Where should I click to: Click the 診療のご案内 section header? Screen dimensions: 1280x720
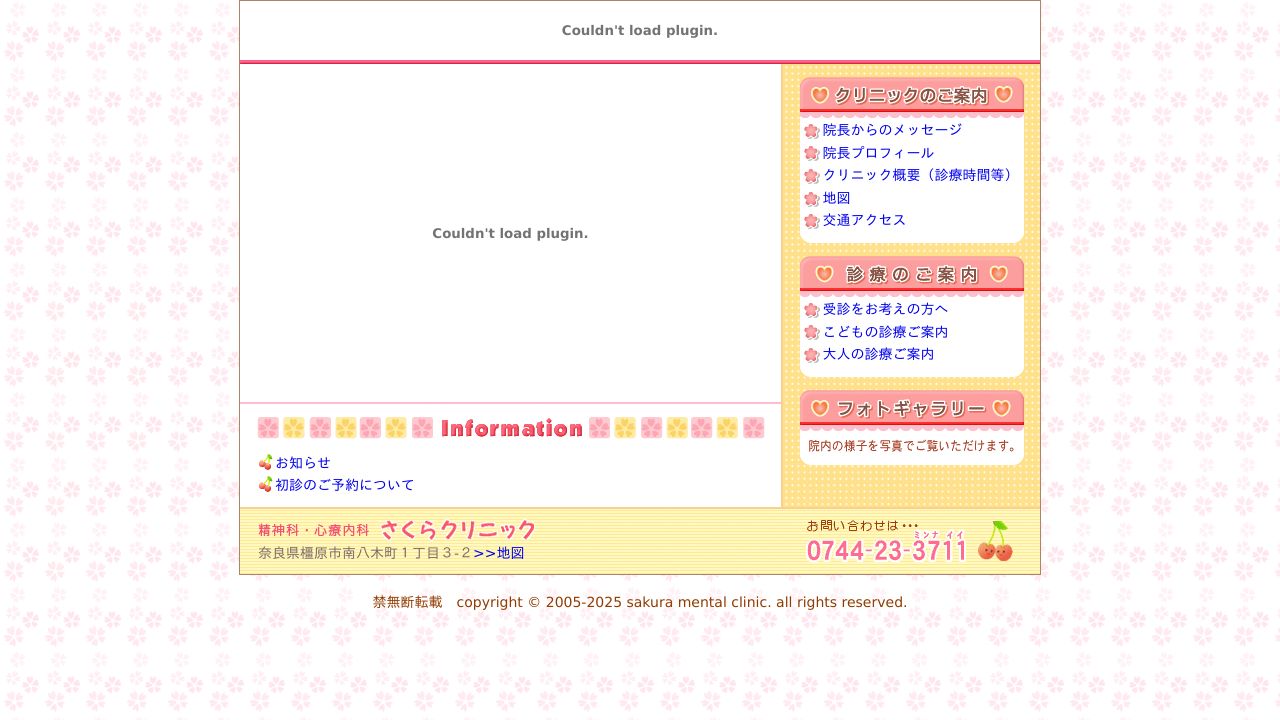pos(911,274)
